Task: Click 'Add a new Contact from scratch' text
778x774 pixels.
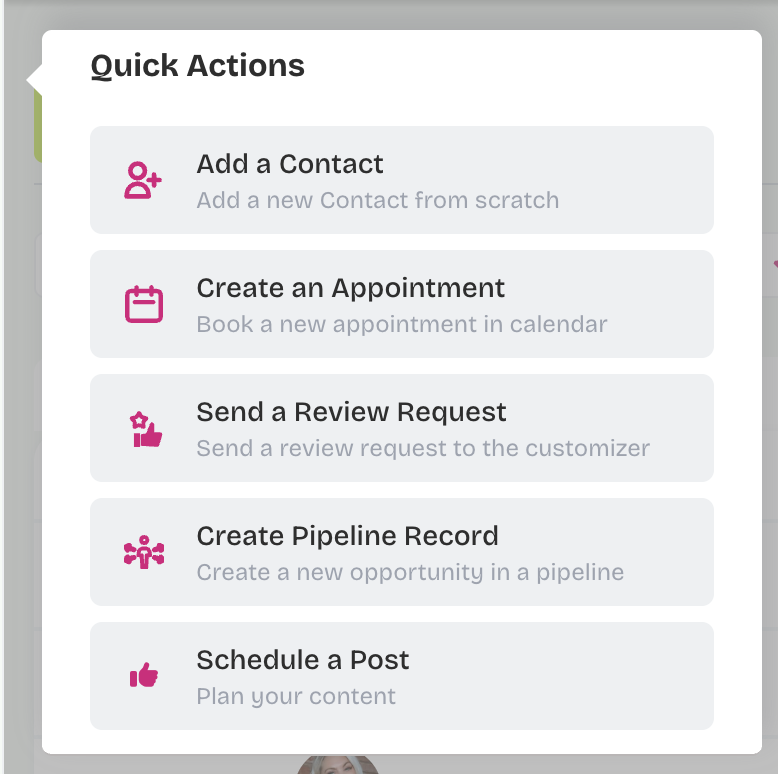Action: pos(377,200)
